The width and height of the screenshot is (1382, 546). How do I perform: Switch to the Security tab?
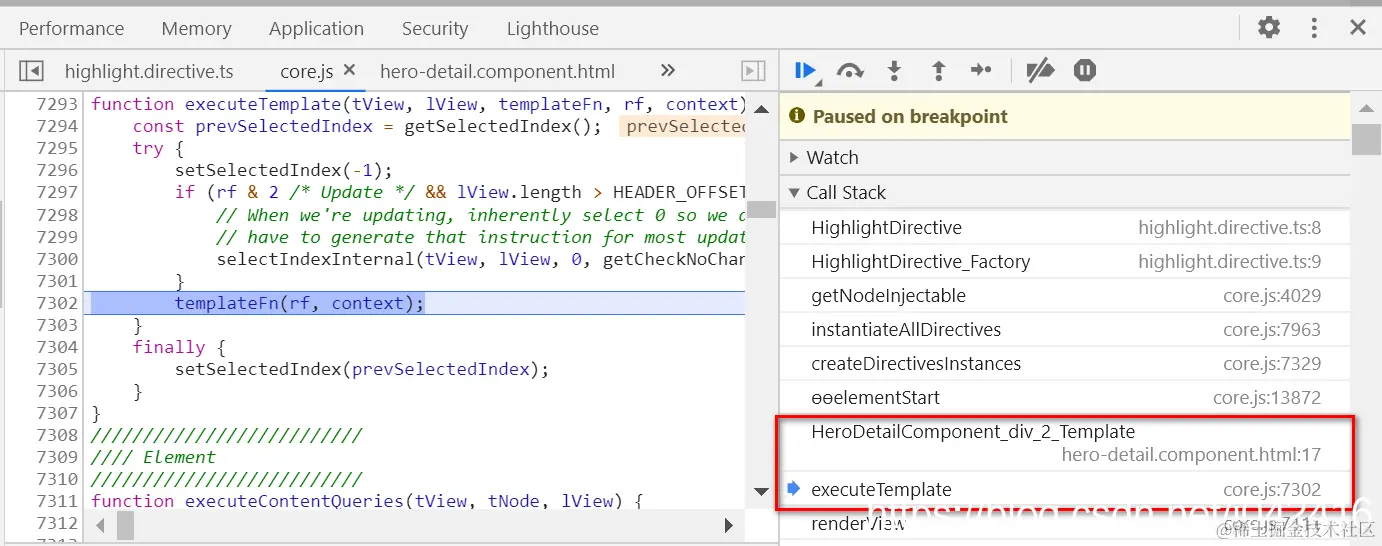pyautogui.click(x=435, y=29)
